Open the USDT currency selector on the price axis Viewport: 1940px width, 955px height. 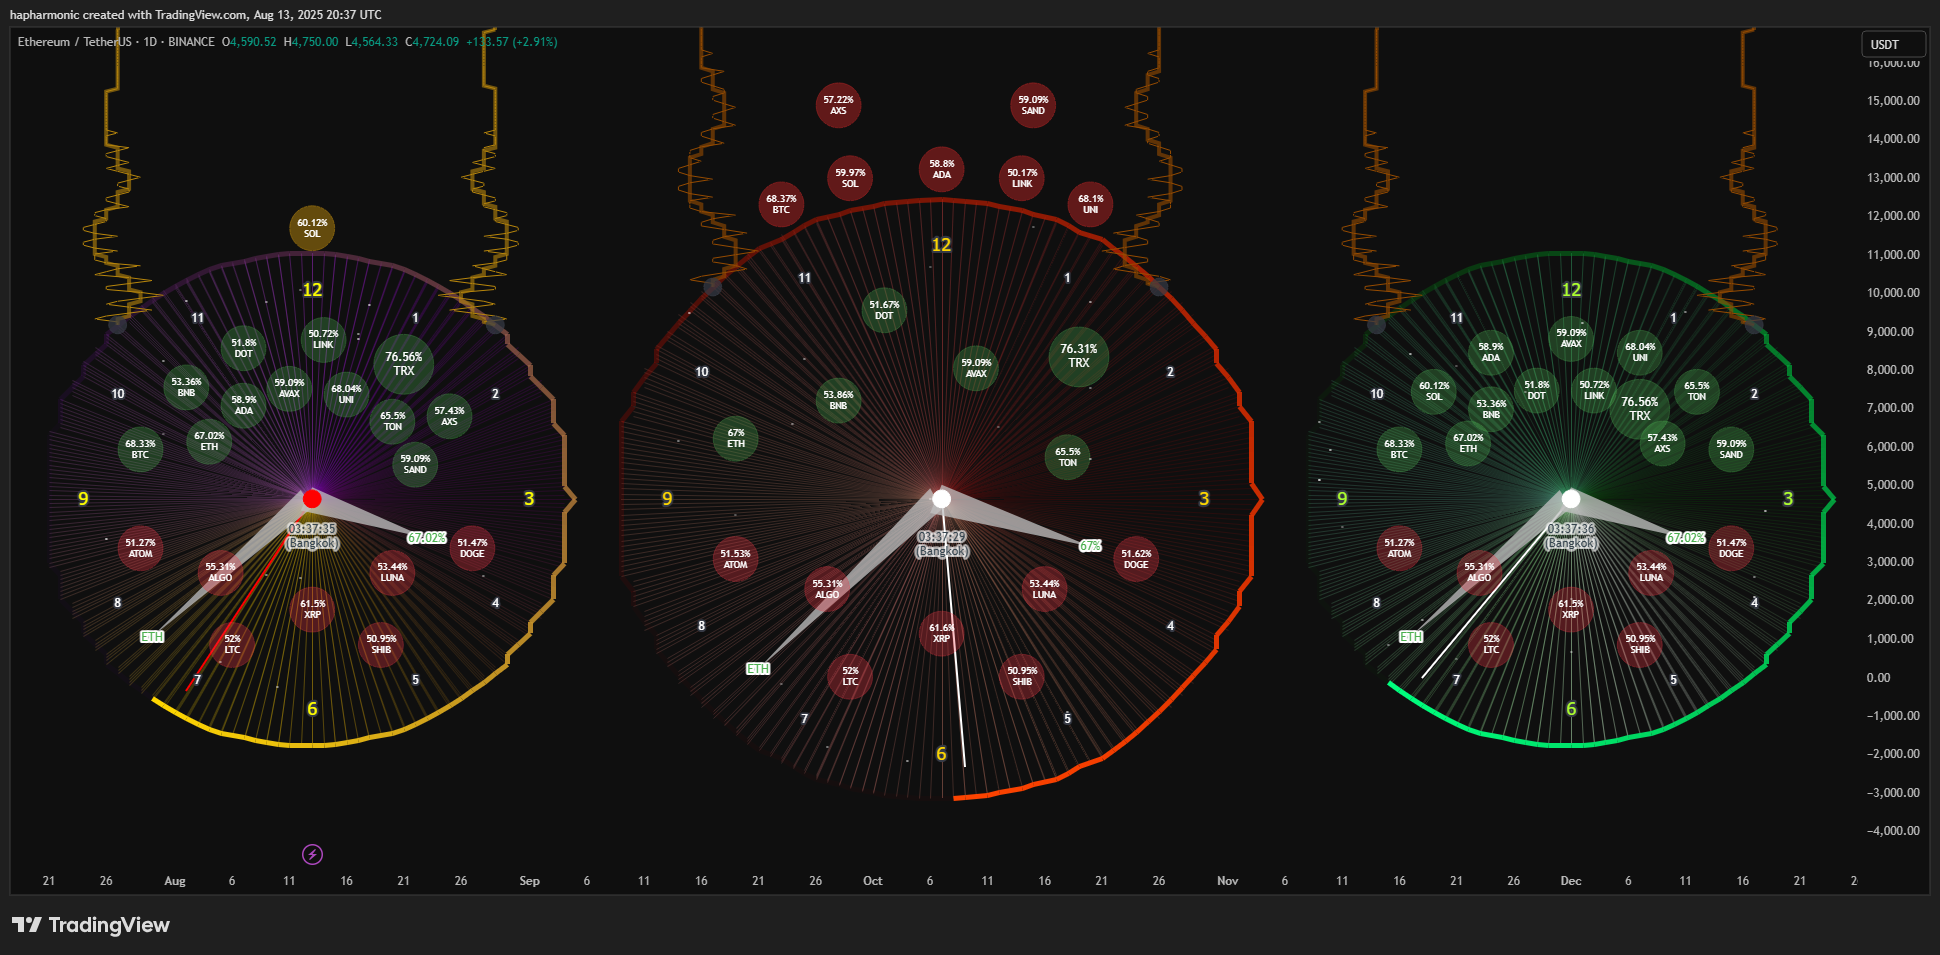(1892, 44)
